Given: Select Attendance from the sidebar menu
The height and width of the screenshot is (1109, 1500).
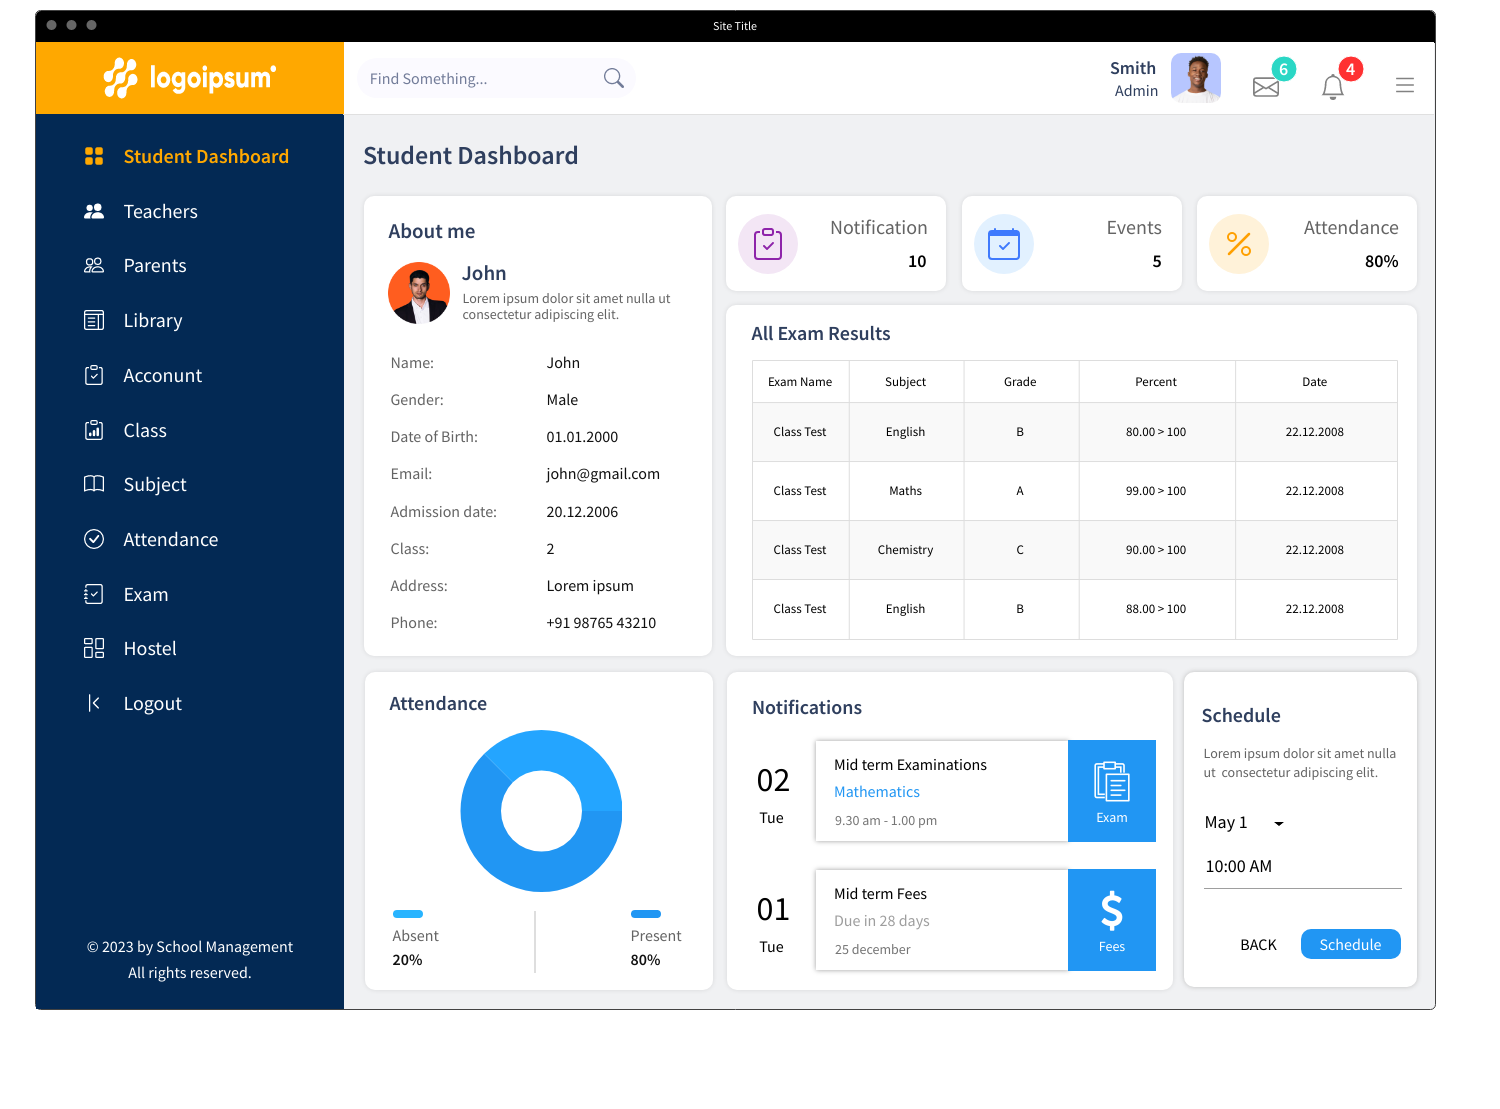Looking at the screenshot, I should (170, 539).
